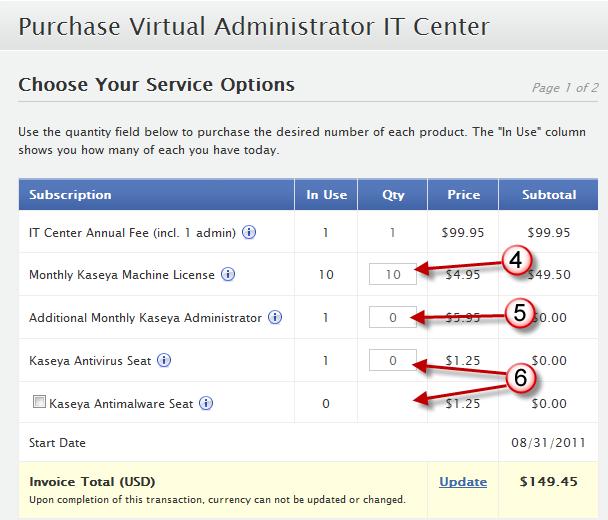Image resolution: width=608 pixels, height=520 pixels.
Task: Tick the Kaseya Antimalware Seat checkbox
Action: click(39, 401)
